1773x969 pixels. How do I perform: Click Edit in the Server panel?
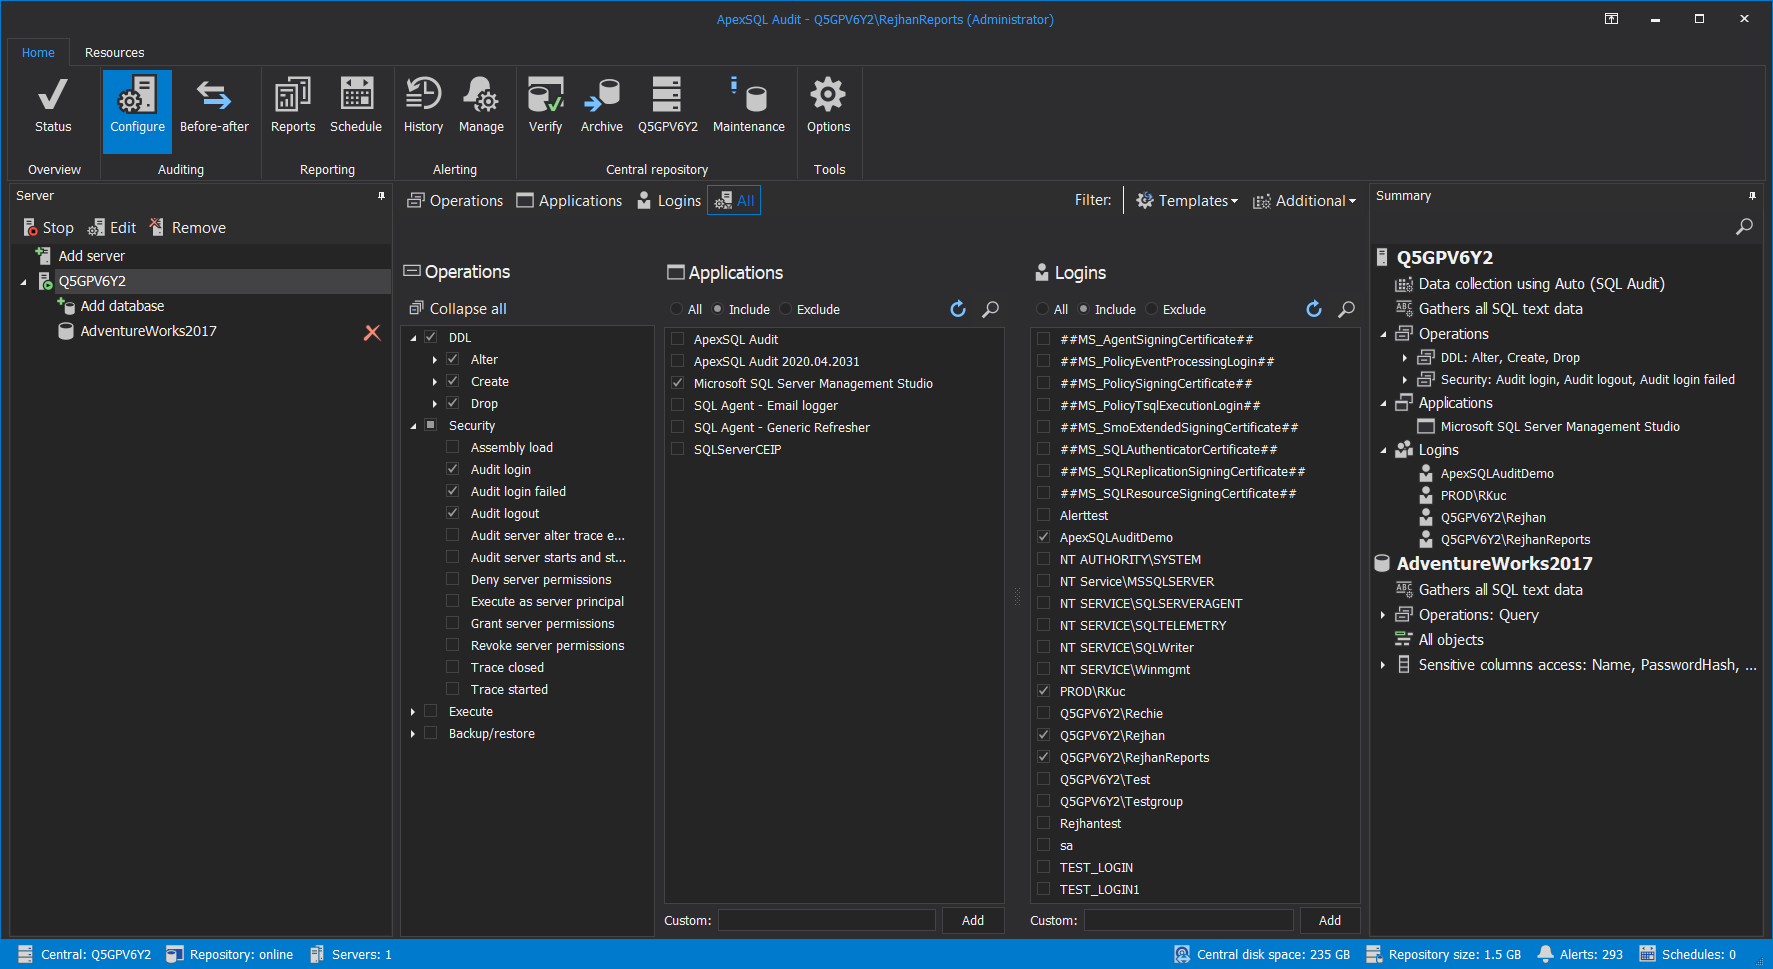tap(112, 228)
